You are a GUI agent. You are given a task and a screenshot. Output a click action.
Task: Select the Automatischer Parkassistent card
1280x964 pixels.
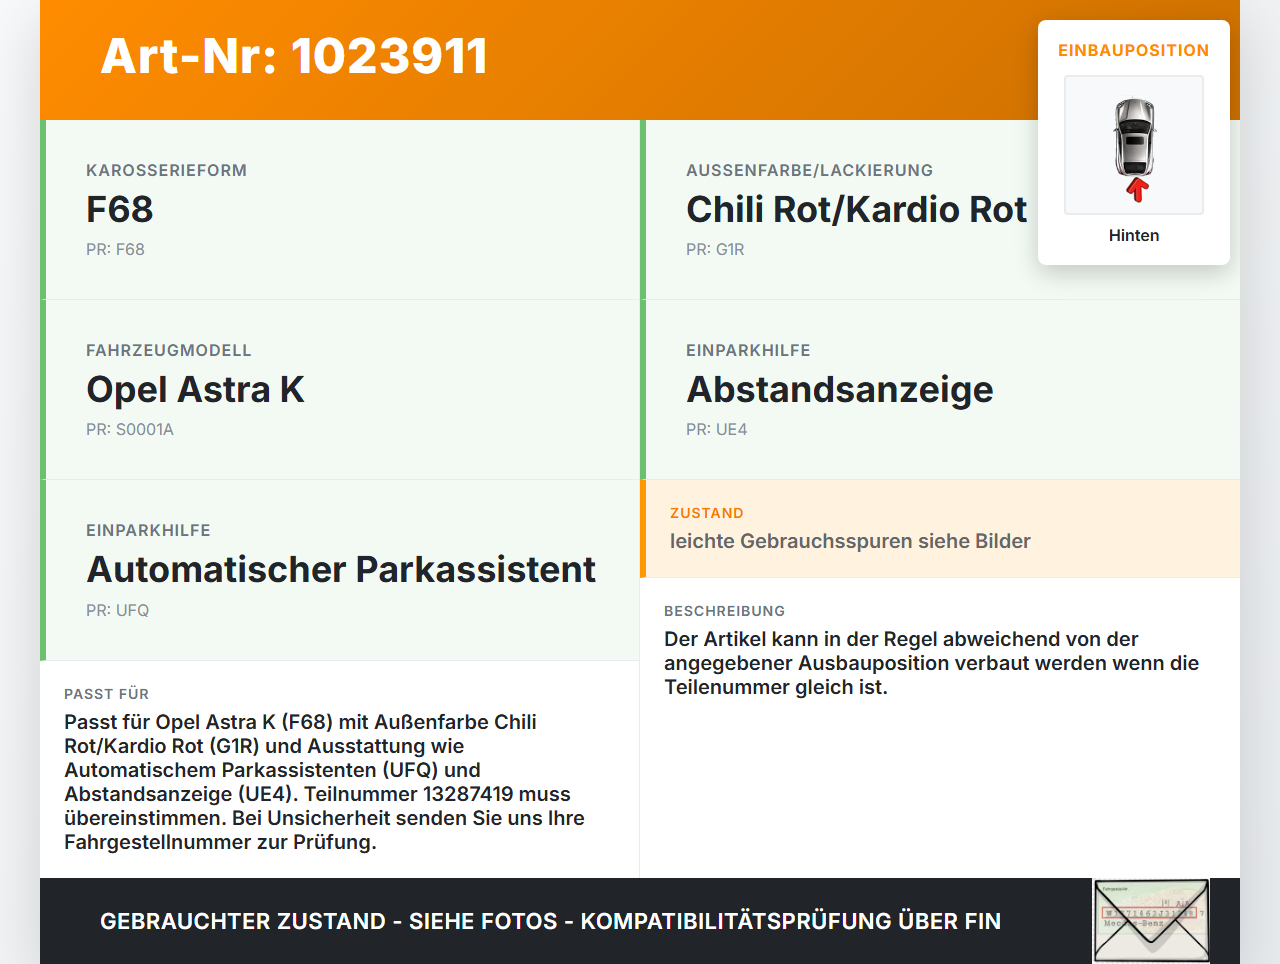pos(340,570)
